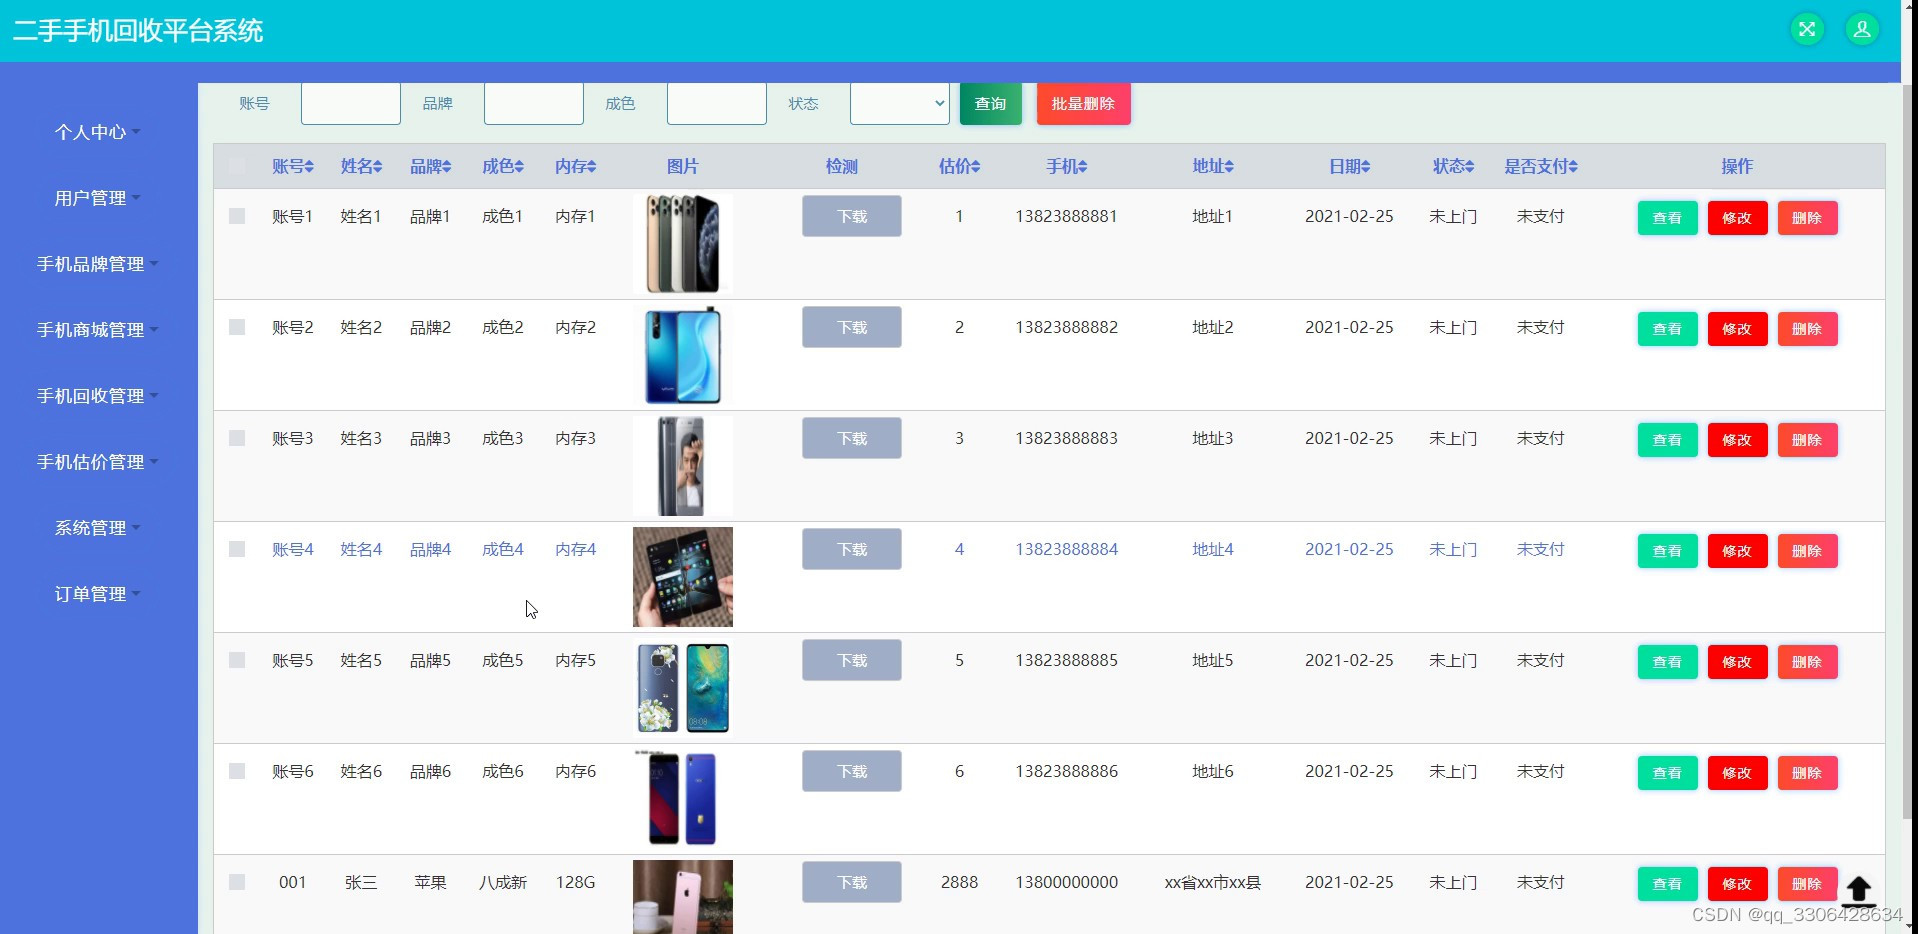Click 下载 button in 001 row
The image size is (1918, 934).
[852, 882]
